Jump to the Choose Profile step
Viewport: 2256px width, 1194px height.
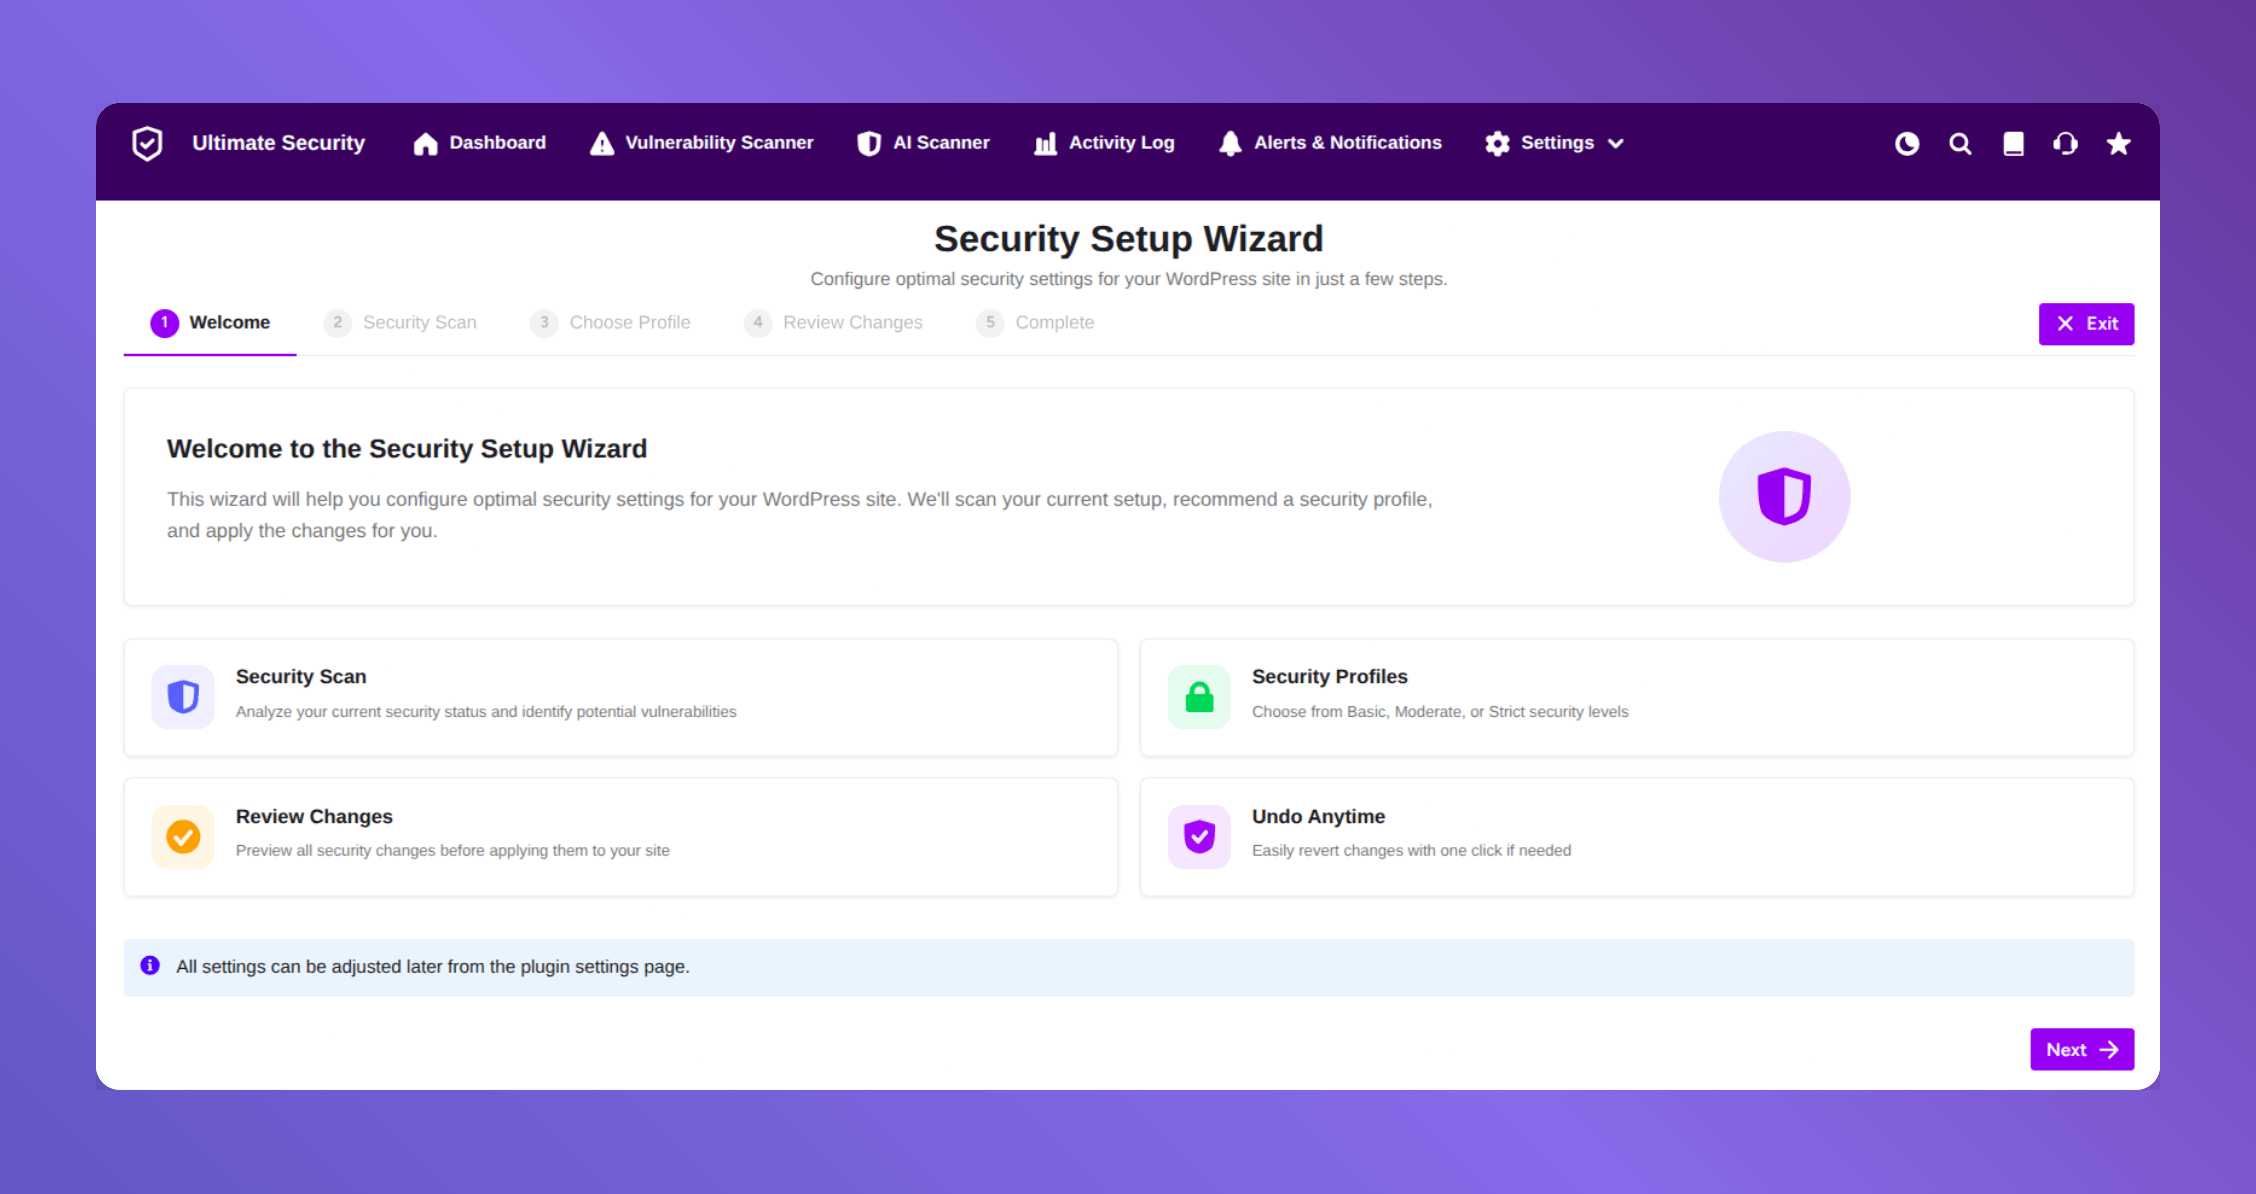[x=610, y=323]
